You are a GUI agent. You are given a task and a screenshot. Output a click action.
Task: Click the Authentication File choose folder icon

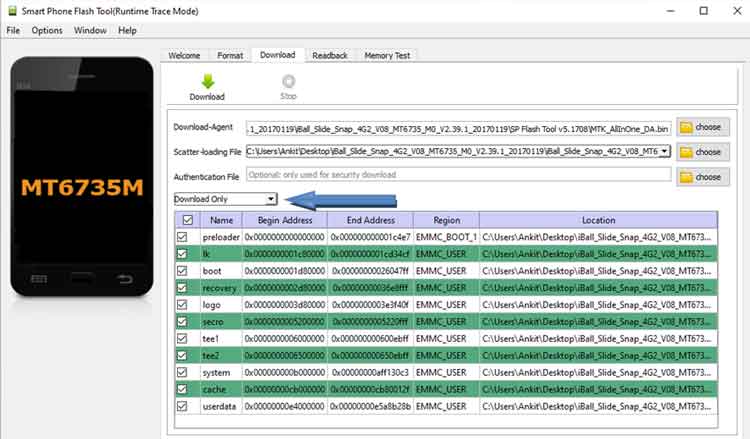686,177
